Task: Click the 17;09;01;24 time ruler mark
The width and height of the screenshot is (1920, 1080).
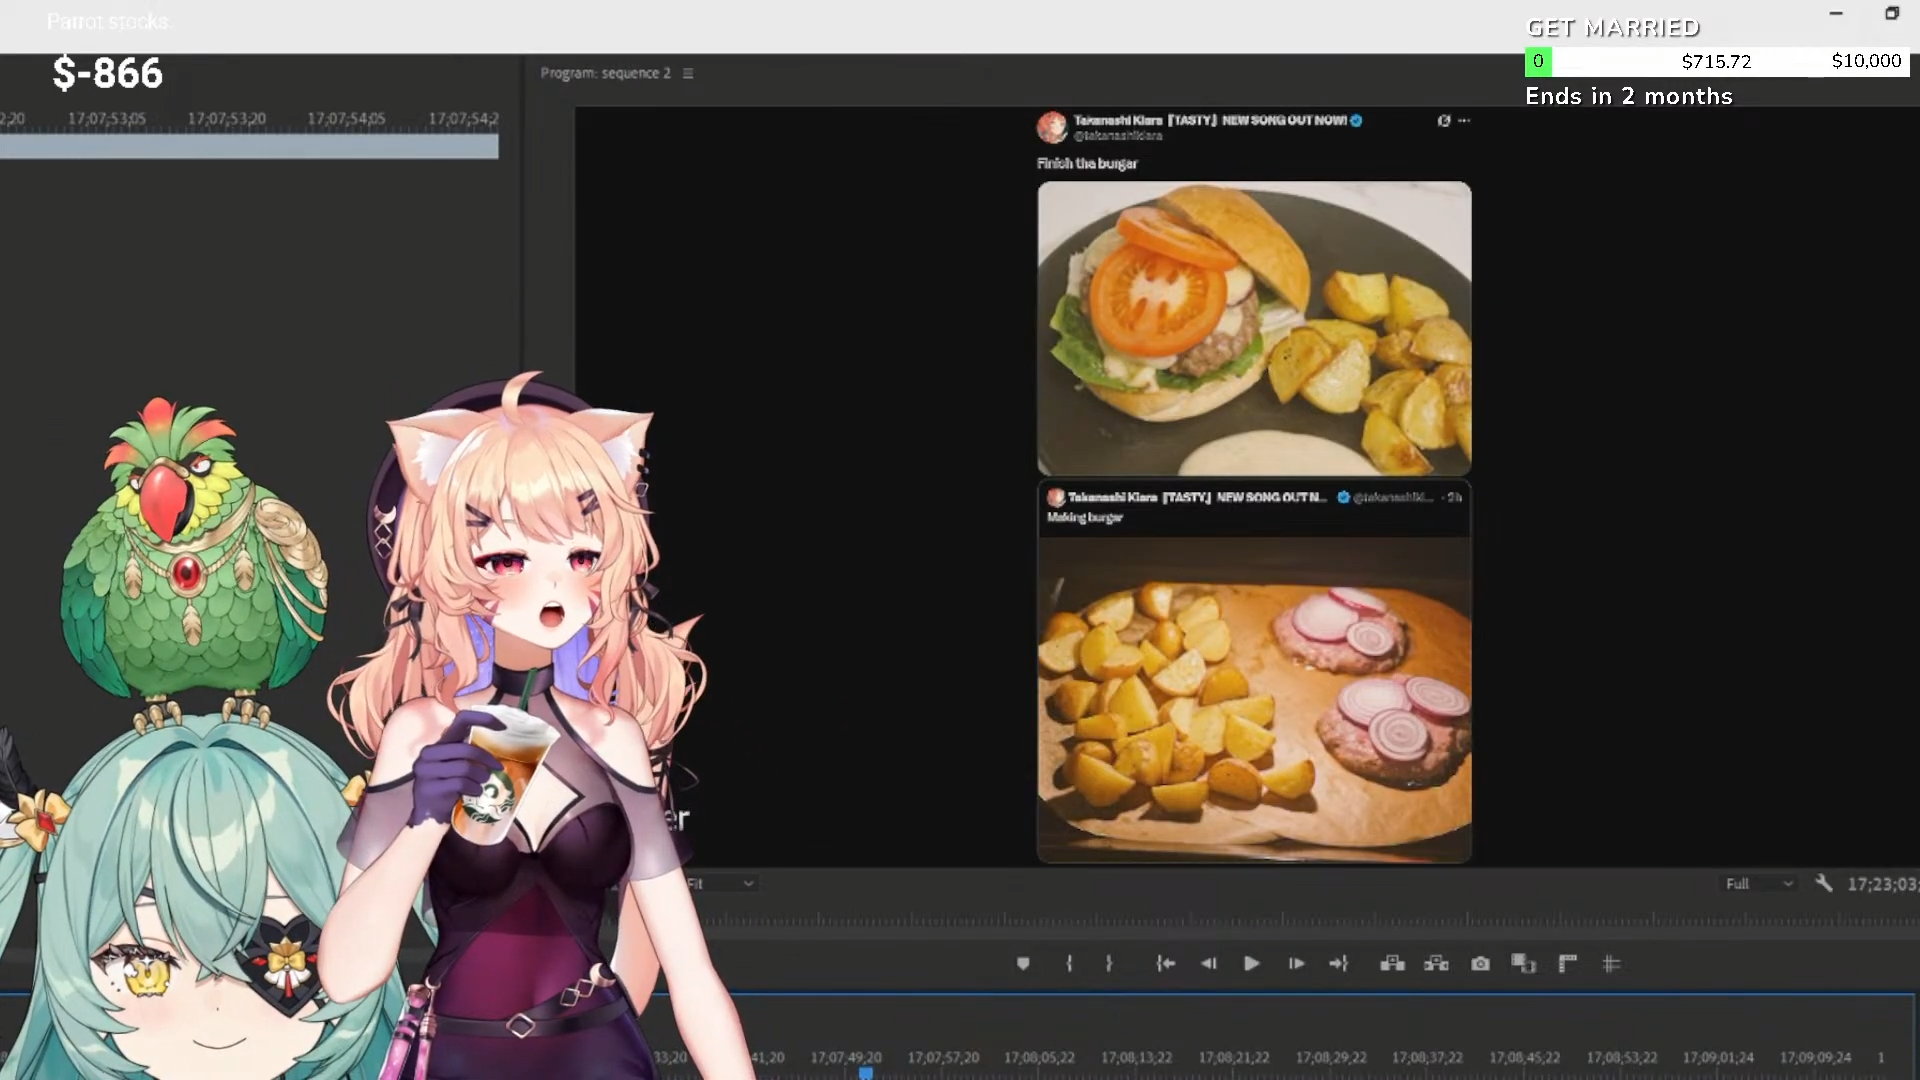Action: point(1718,1057)
